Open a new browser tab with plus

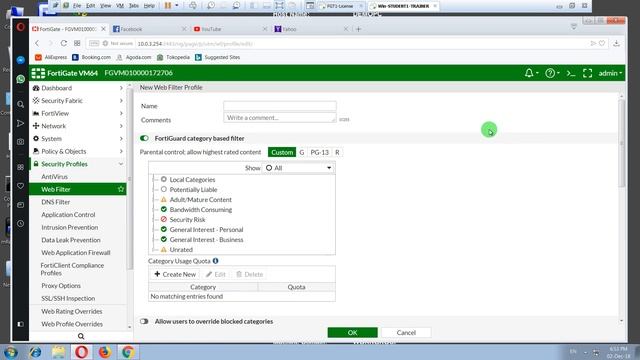coord(358,29)
